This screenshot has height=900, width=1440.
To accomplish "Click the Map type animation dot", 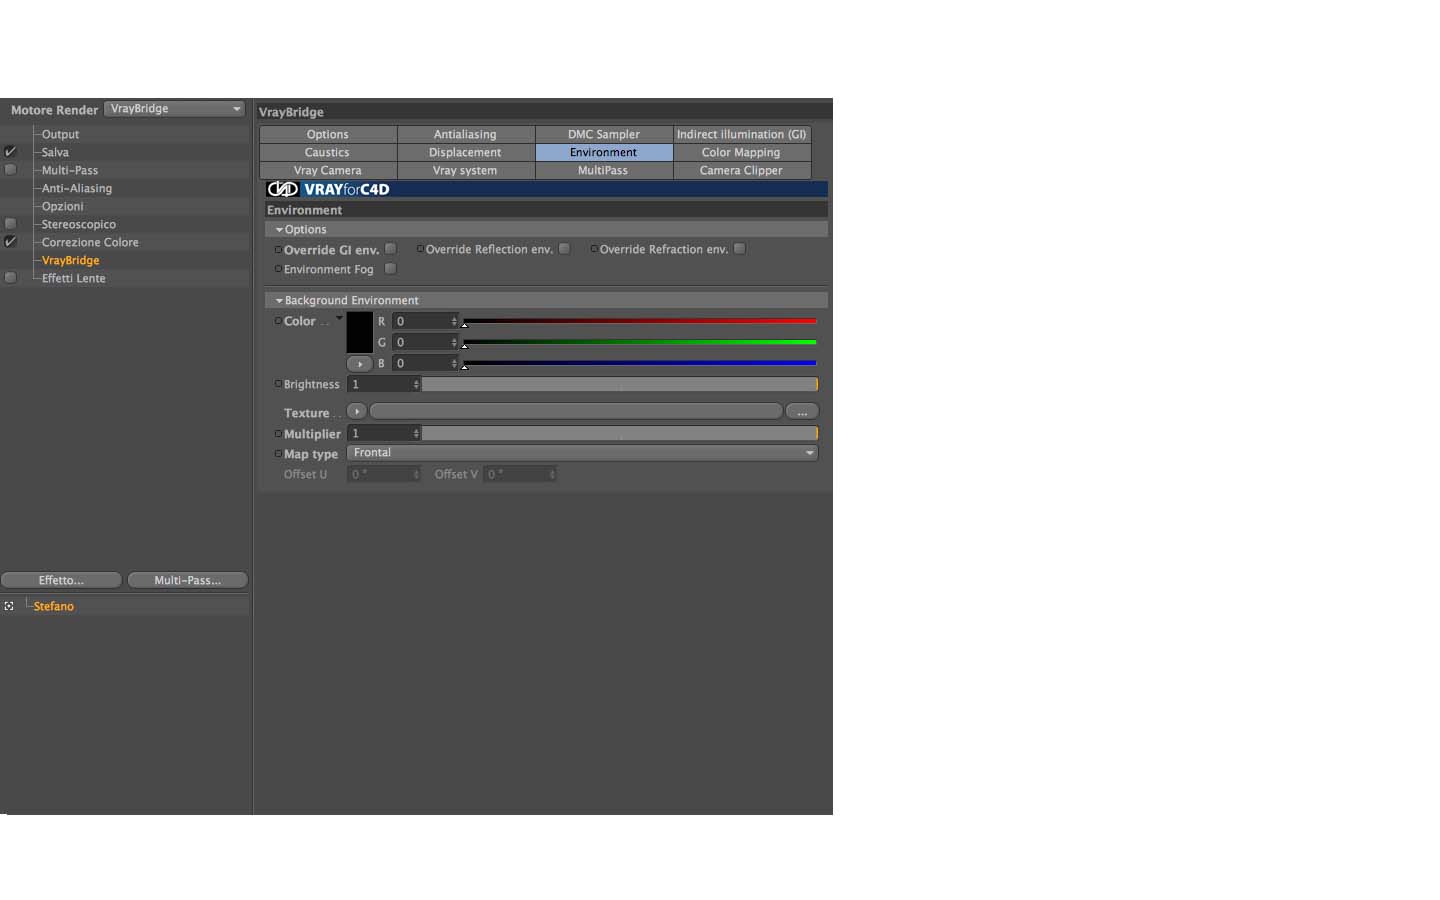I will 277,454.
